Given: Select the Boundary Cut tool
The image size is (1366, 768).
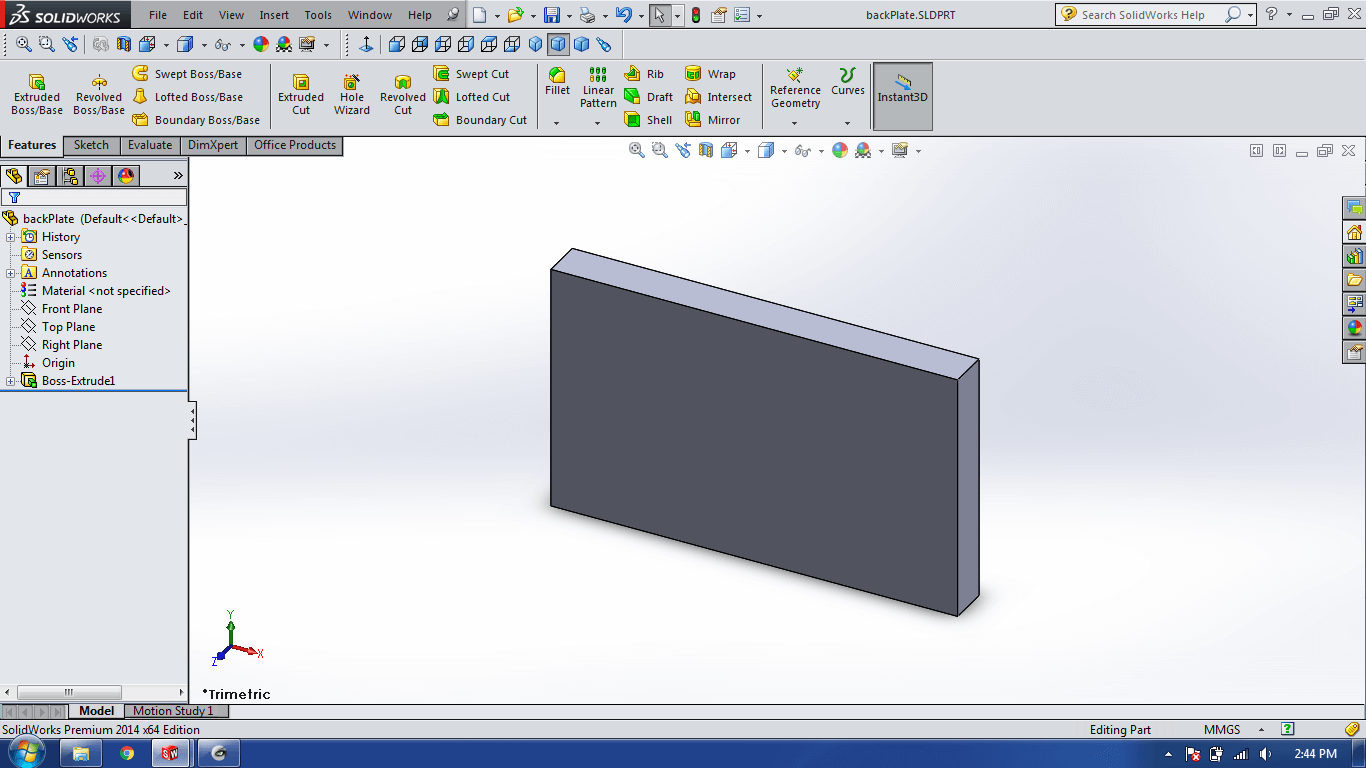Looking at the screenshot, I should [480, 120].
